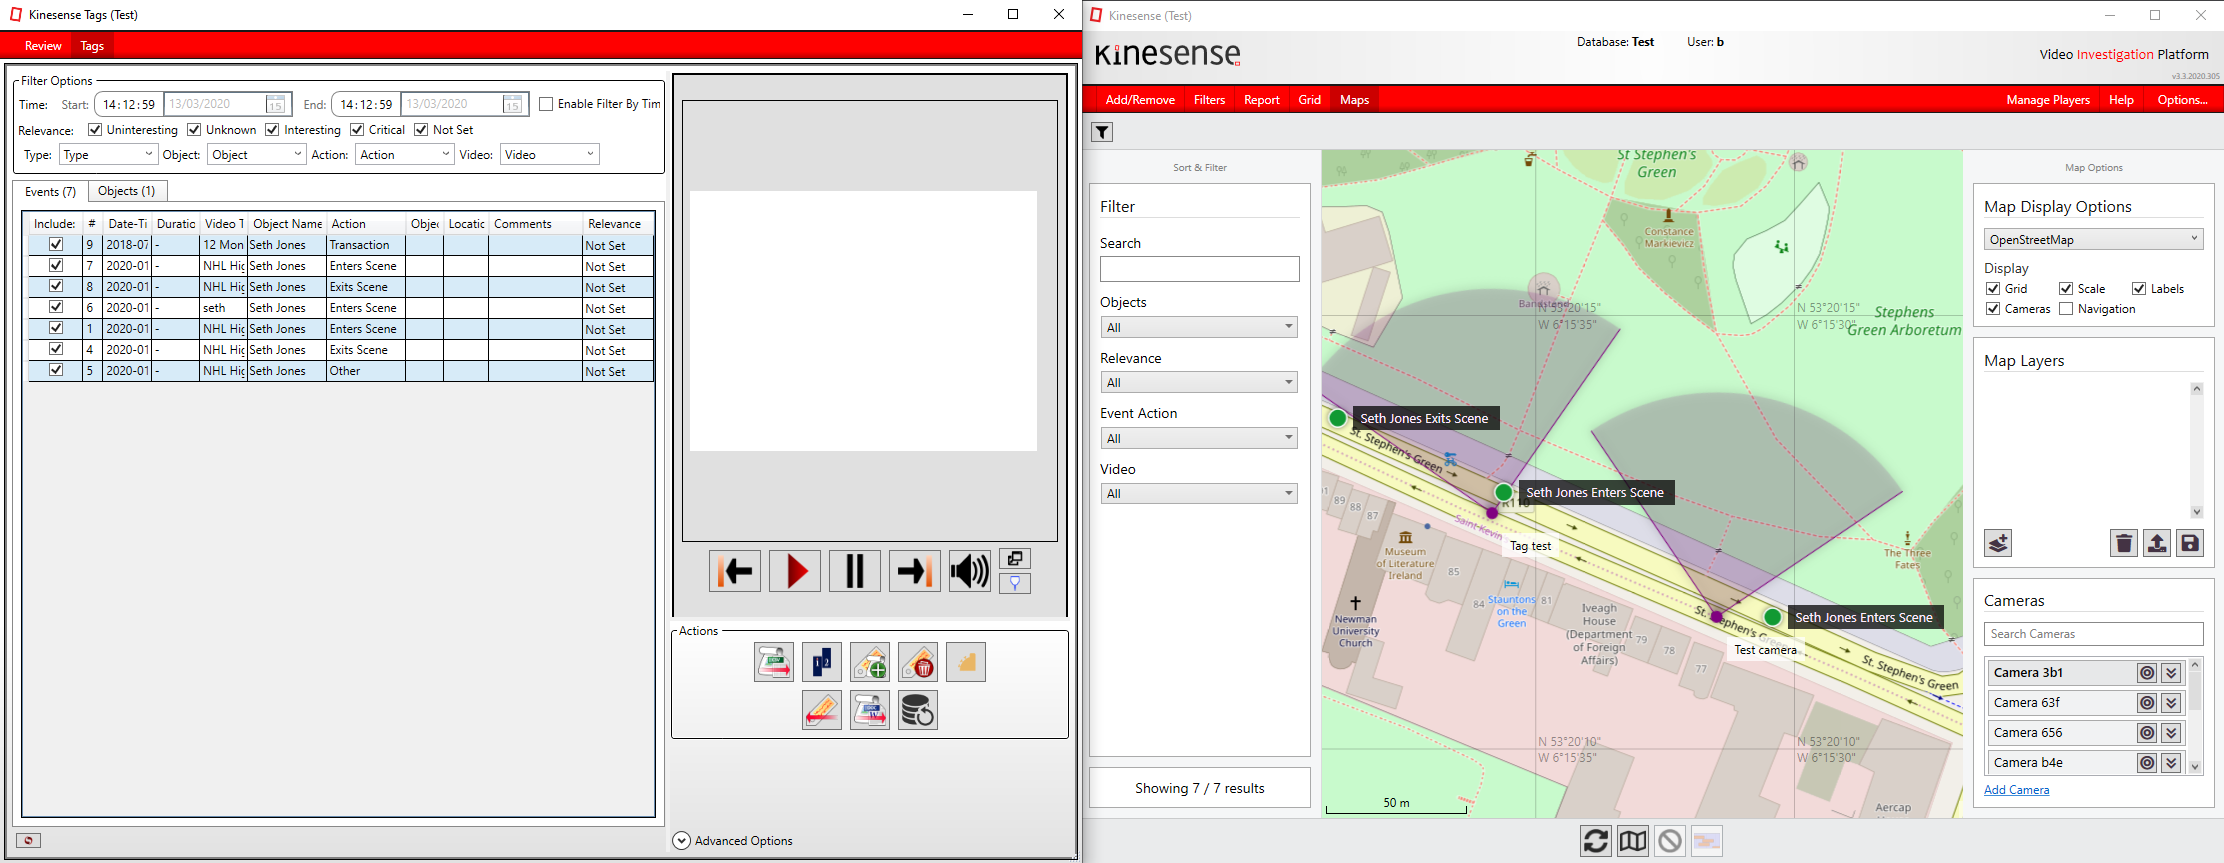Open the Video filter dropdown in Tags window

[550, 155]
